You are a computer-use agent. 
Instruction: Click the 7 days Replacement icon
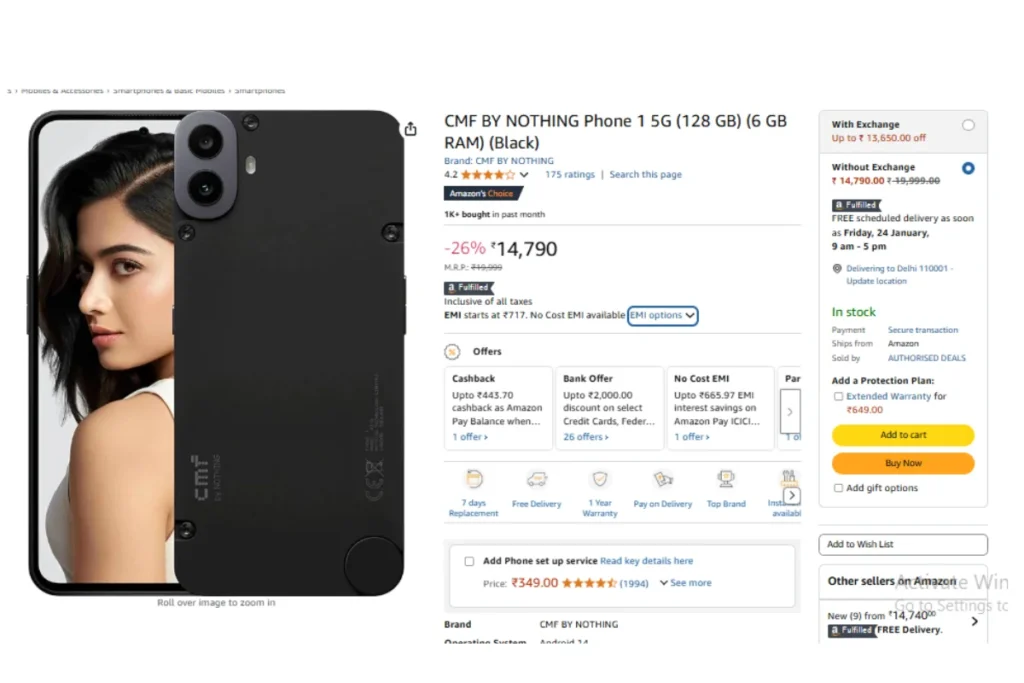[474, 479]
